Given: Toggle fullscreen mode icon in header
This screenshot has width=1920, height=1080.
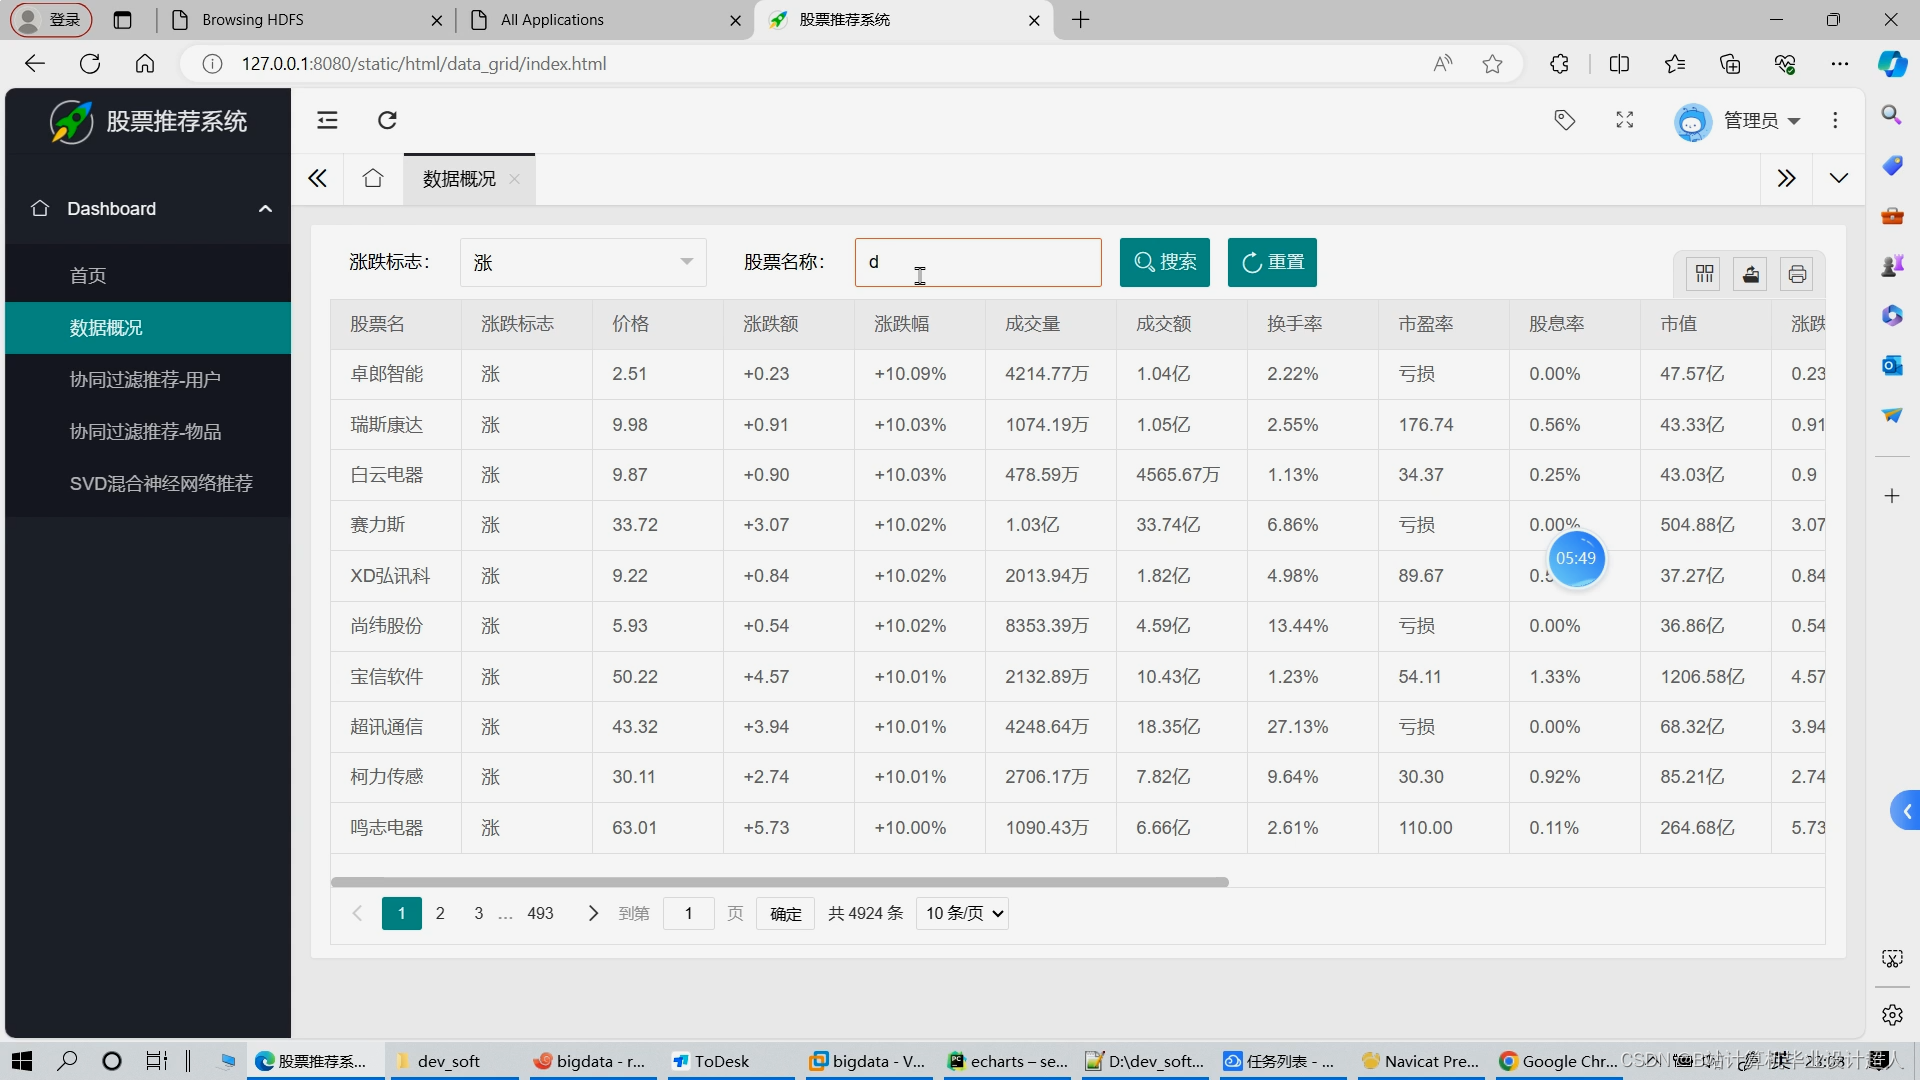Looking at the screenshot, I should click(x=1624, y=120).
